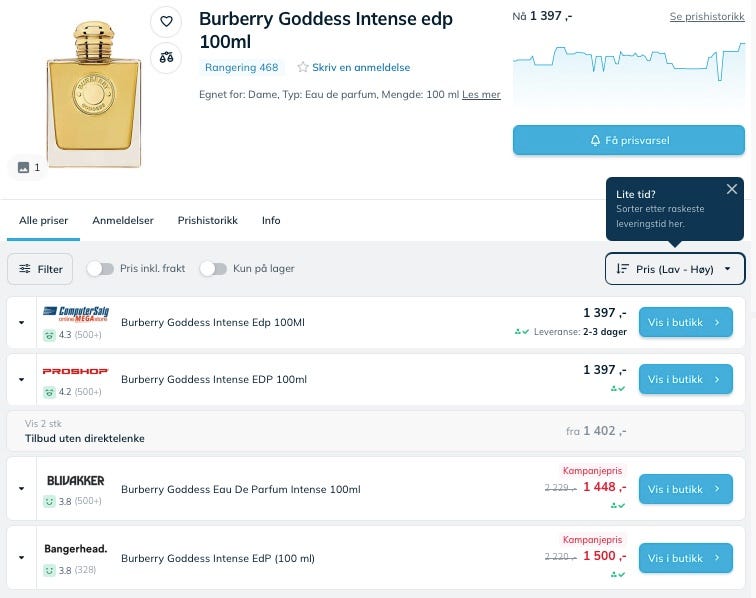This screenshot has height=598, width=756.
Task: Open the Pris (Lav - Høy) sort dropdown
Action: point(675,268)
